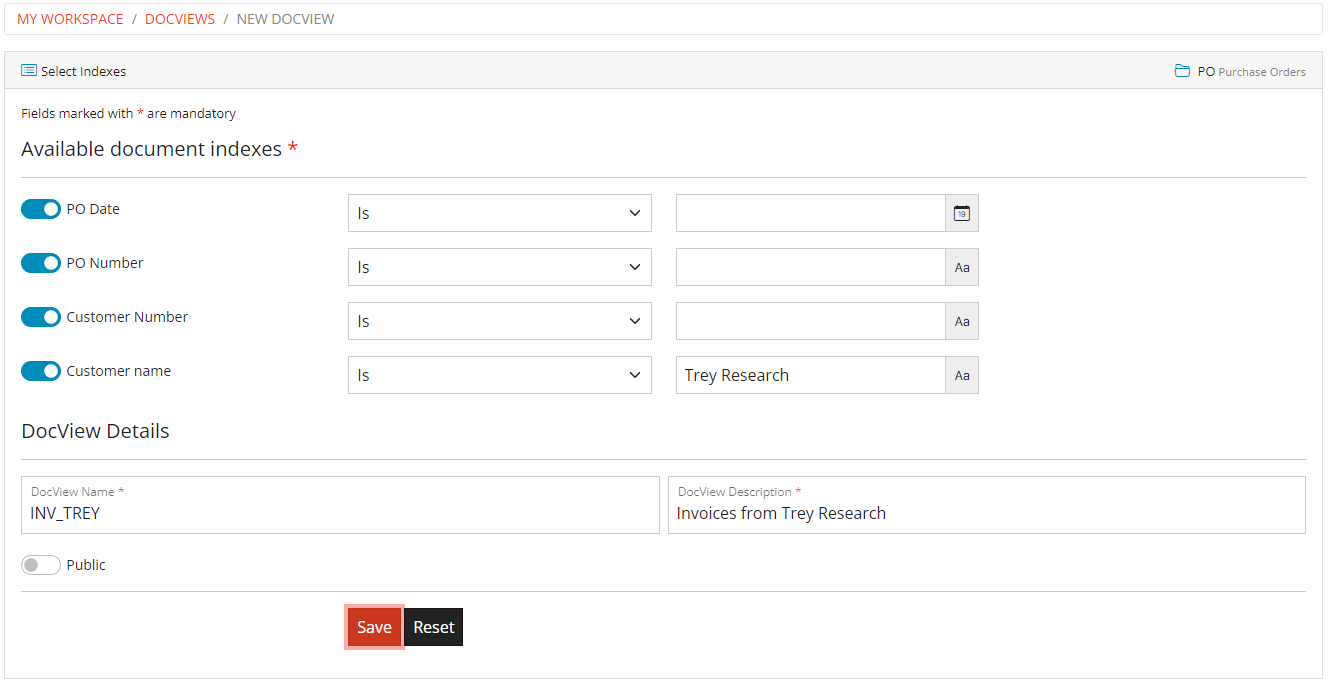Click the Aa icon beside Customer Number
Viewport: 1328px width, 698px height.
961,321
